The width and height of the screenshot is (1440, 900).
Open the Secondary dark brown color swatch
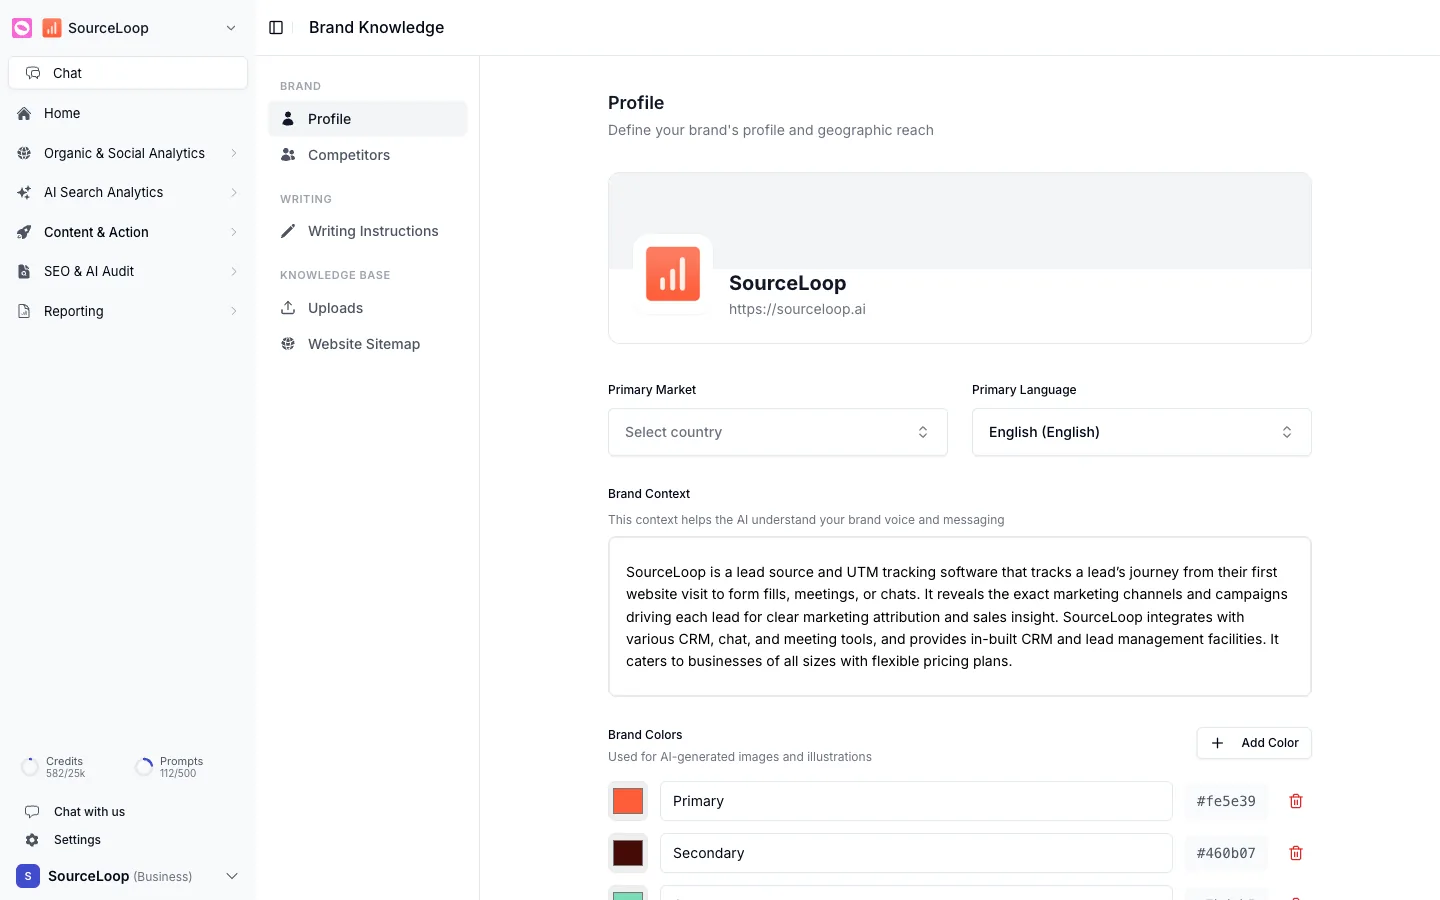(628, 853)
